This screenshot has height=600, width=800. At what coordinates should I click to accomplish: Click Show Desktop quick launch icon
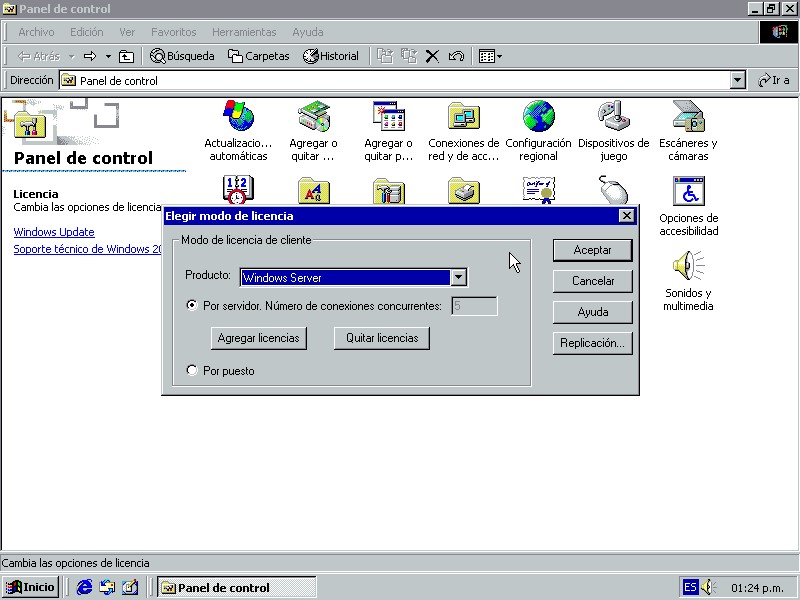pyautogui.click(x=130, y=587)
